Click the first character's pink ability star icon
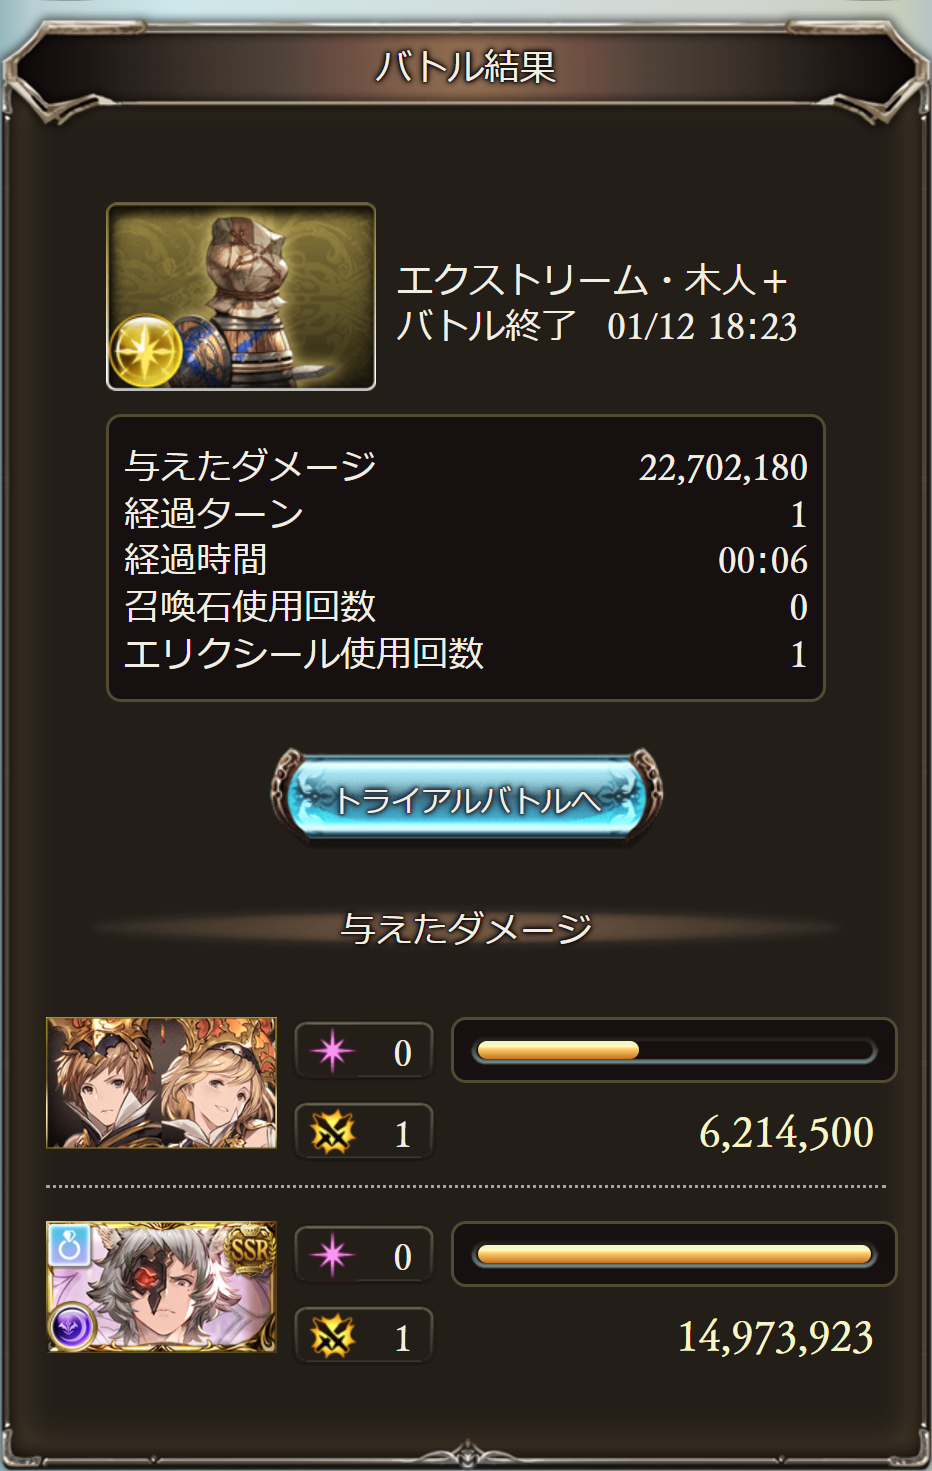The image size is (932, 1471). click(332, 1051)
